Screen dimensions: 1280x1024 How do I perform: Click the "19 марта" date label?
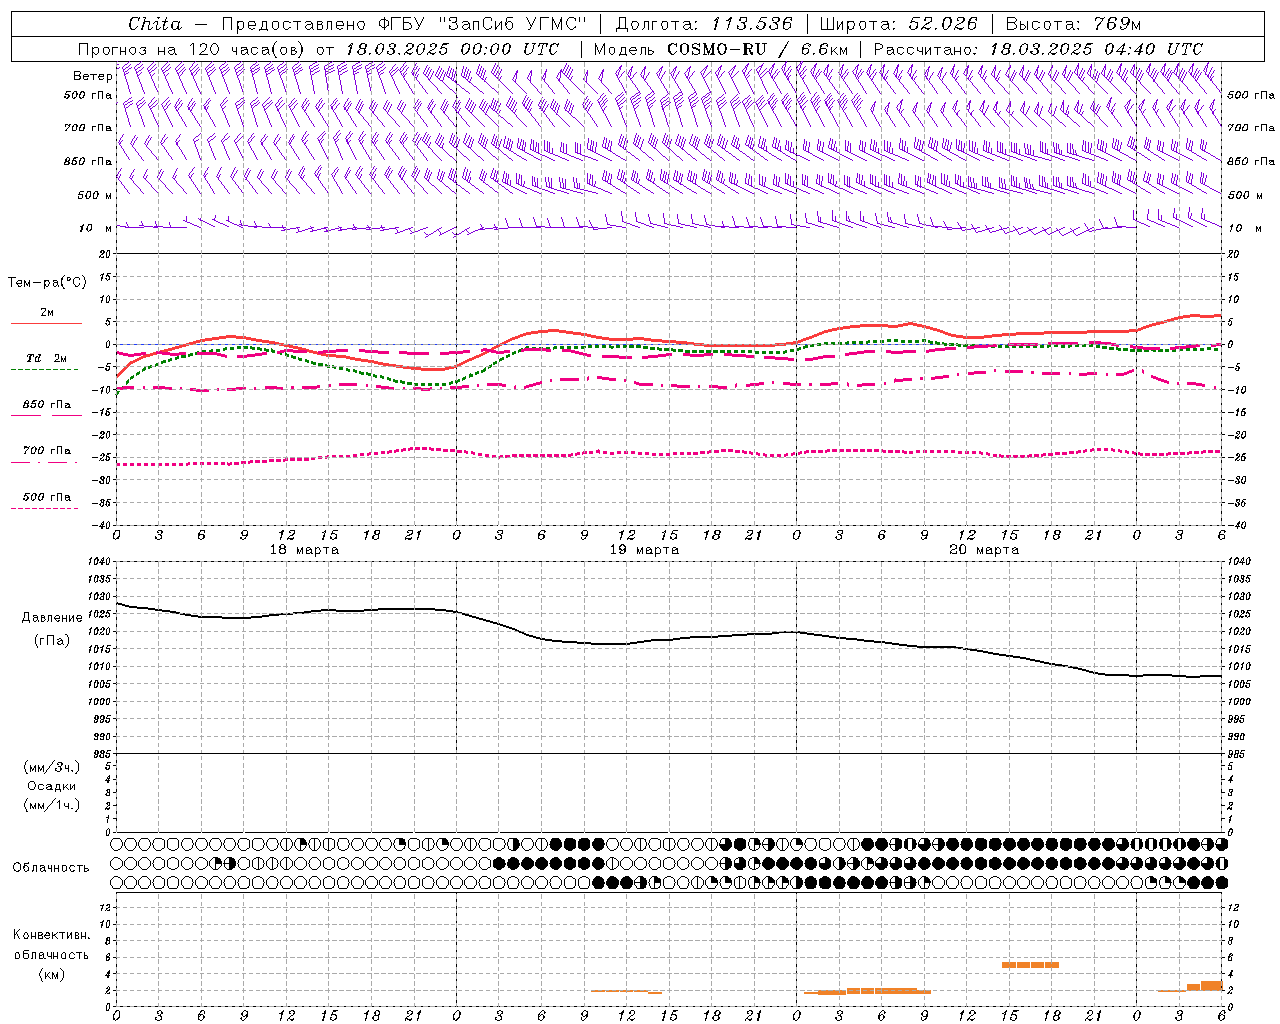[644, 550]
